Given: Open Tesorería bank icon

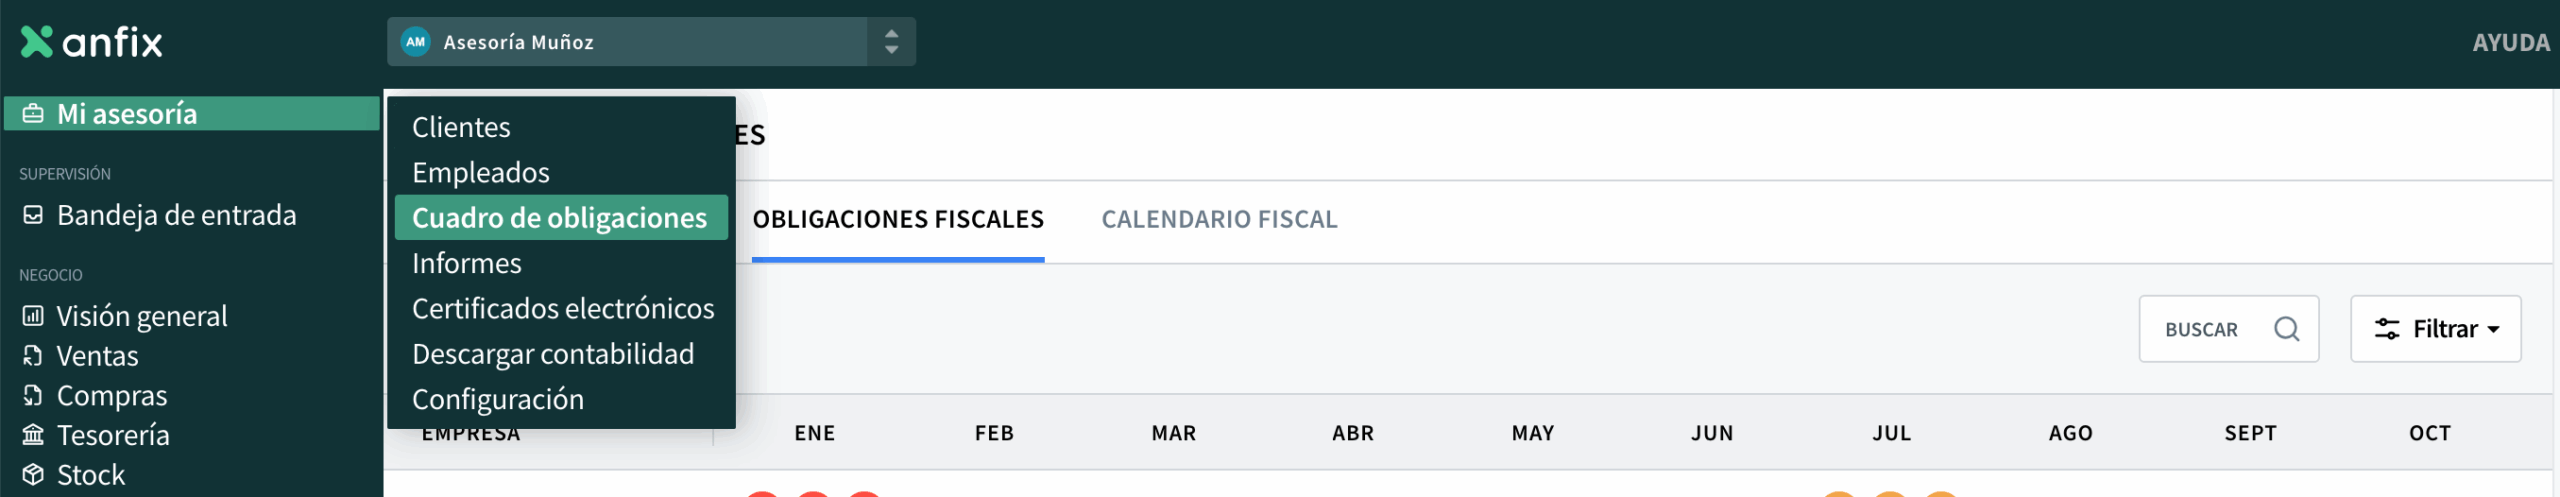Looking at the screenshot, I should 33,435.
